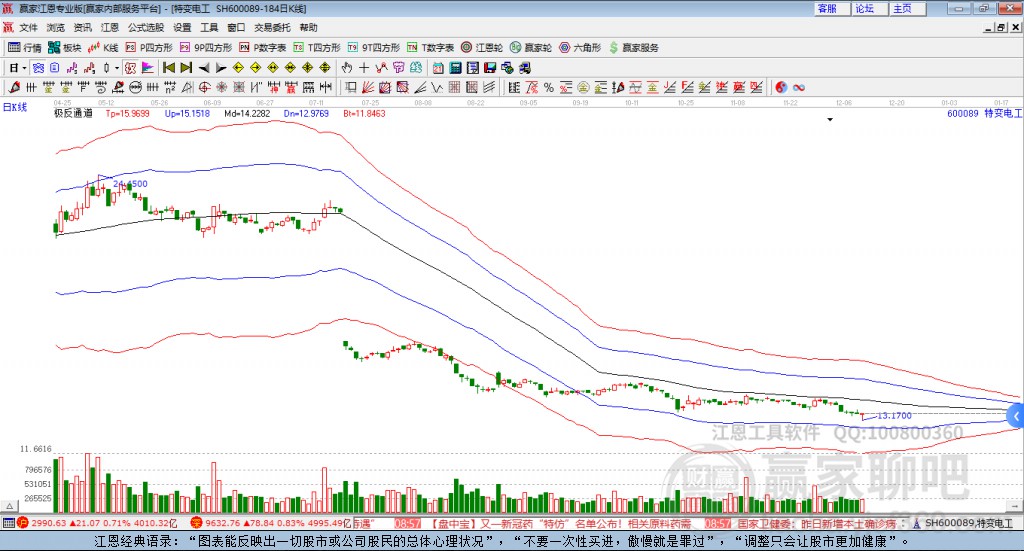Open the blue side panel expander arrow
Viewport: 1024px width, 551px height.
1015,416
